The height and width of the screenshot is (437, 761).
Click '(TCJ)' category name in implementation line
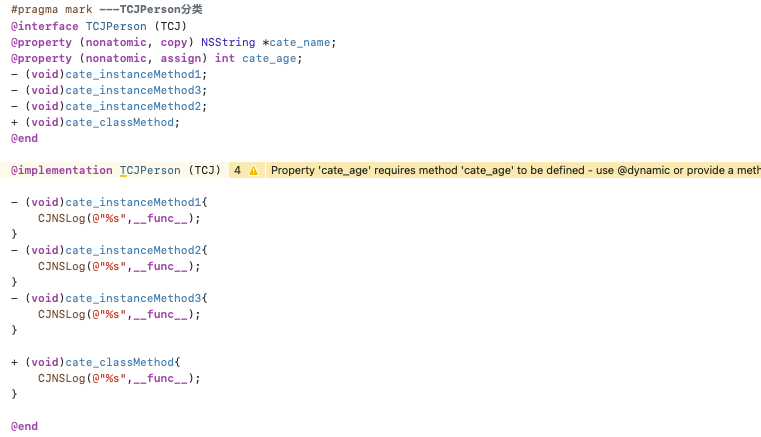coord(204,170)
